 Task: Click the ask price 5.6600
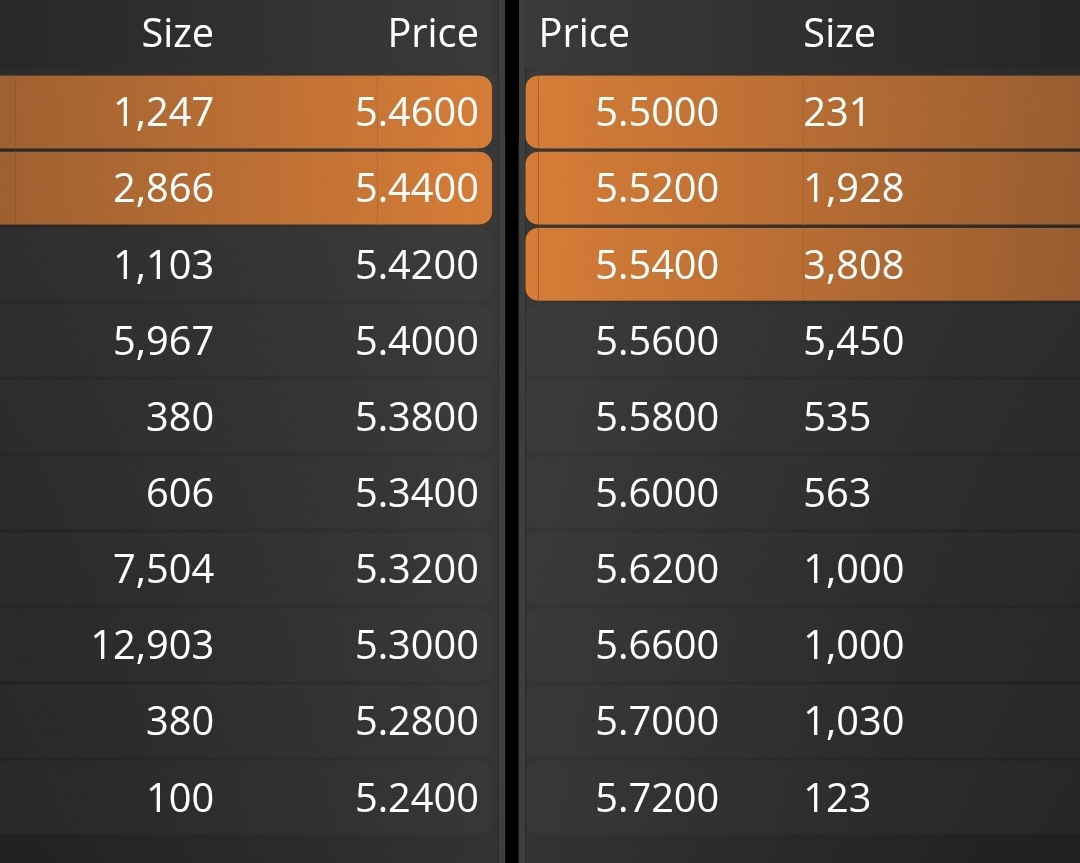tap(657, 645)
